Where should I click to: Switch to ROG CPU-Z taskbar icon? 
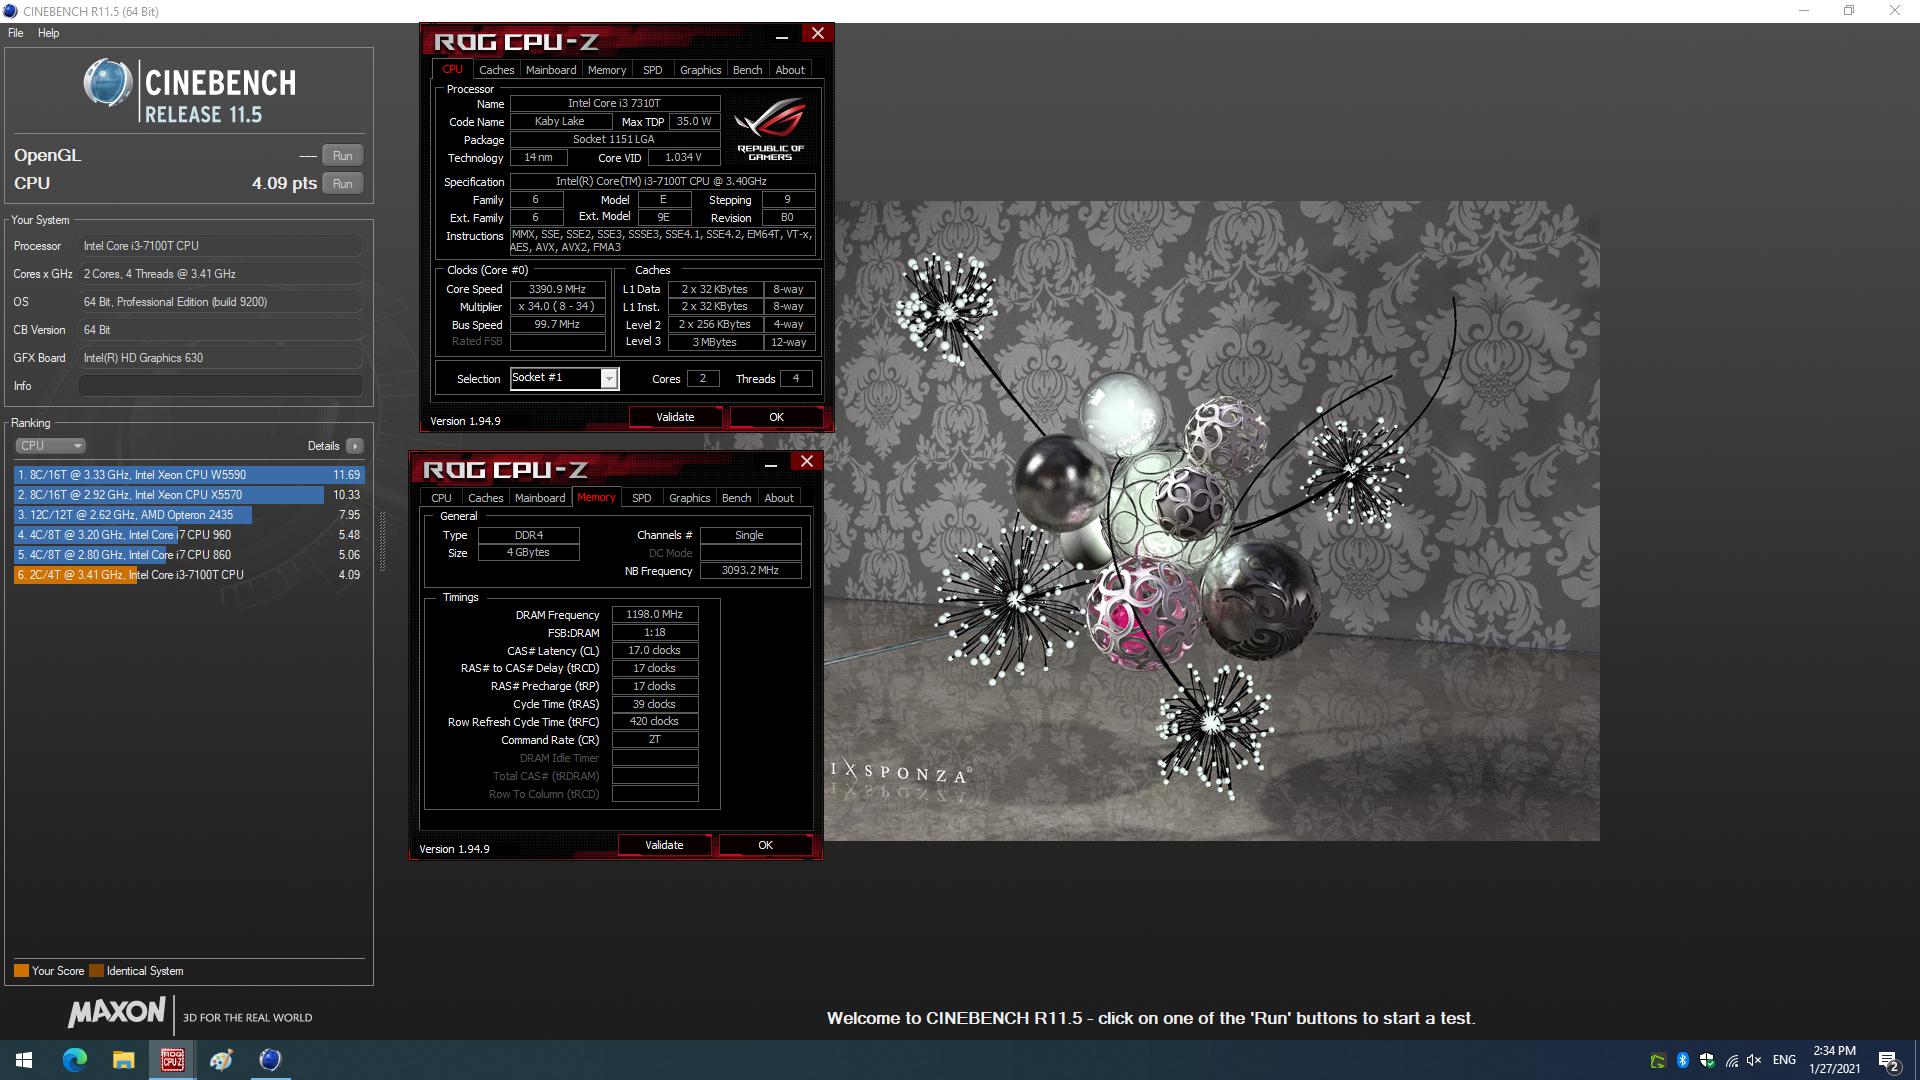tap(173, 1060)
